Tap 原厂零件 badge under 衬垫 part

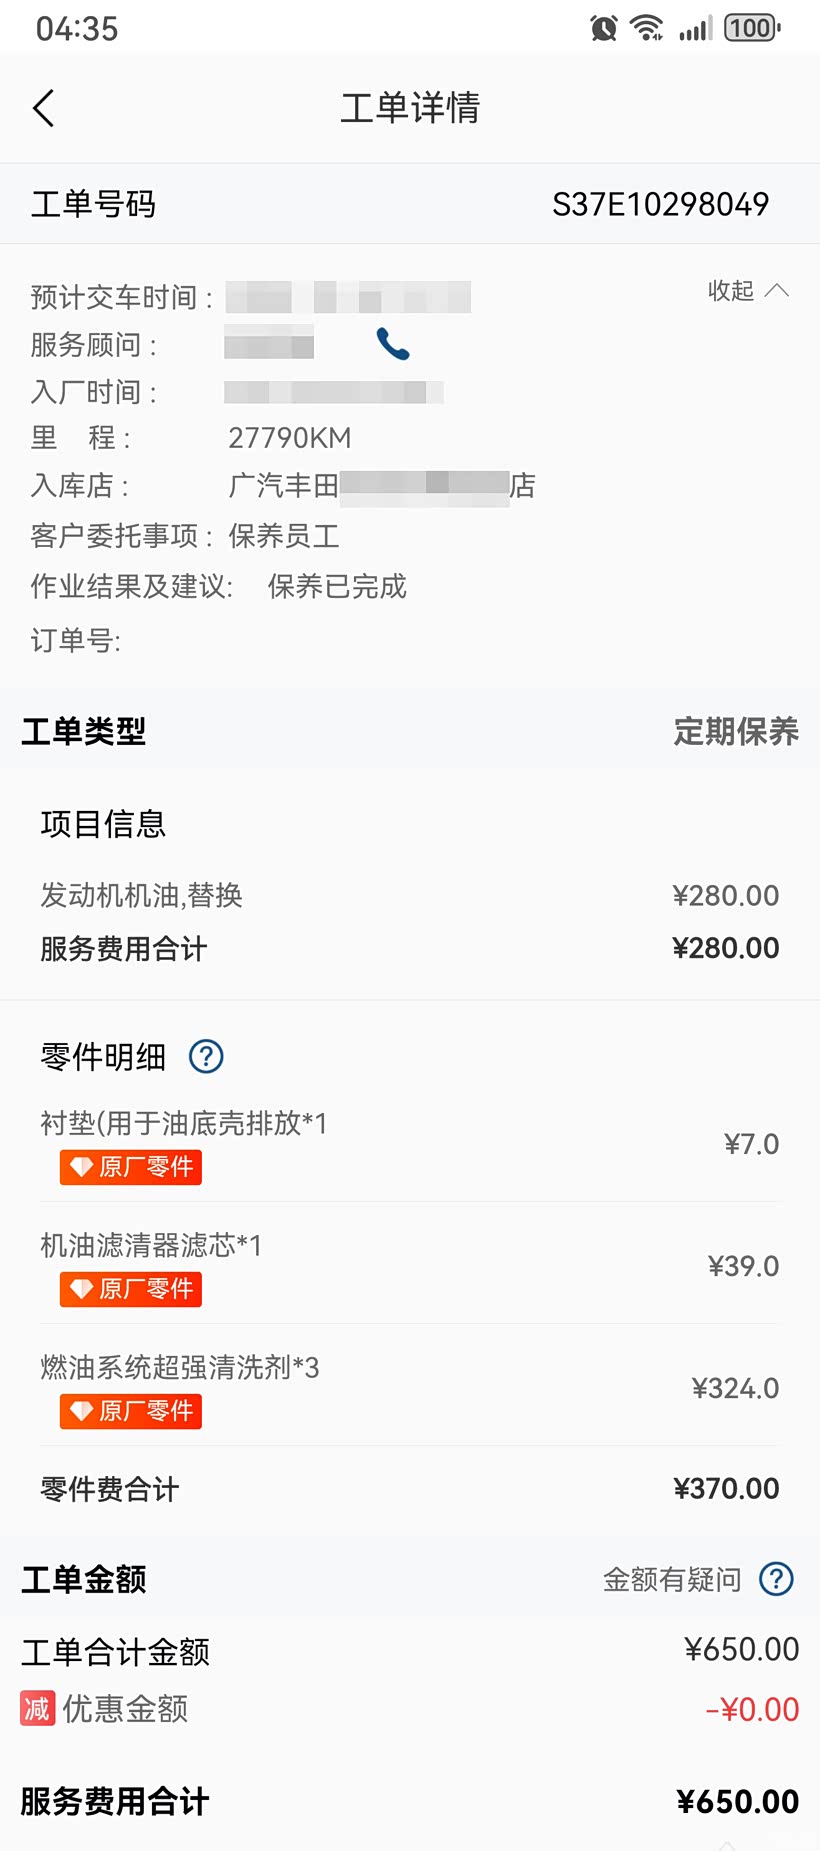(131, 1167)
